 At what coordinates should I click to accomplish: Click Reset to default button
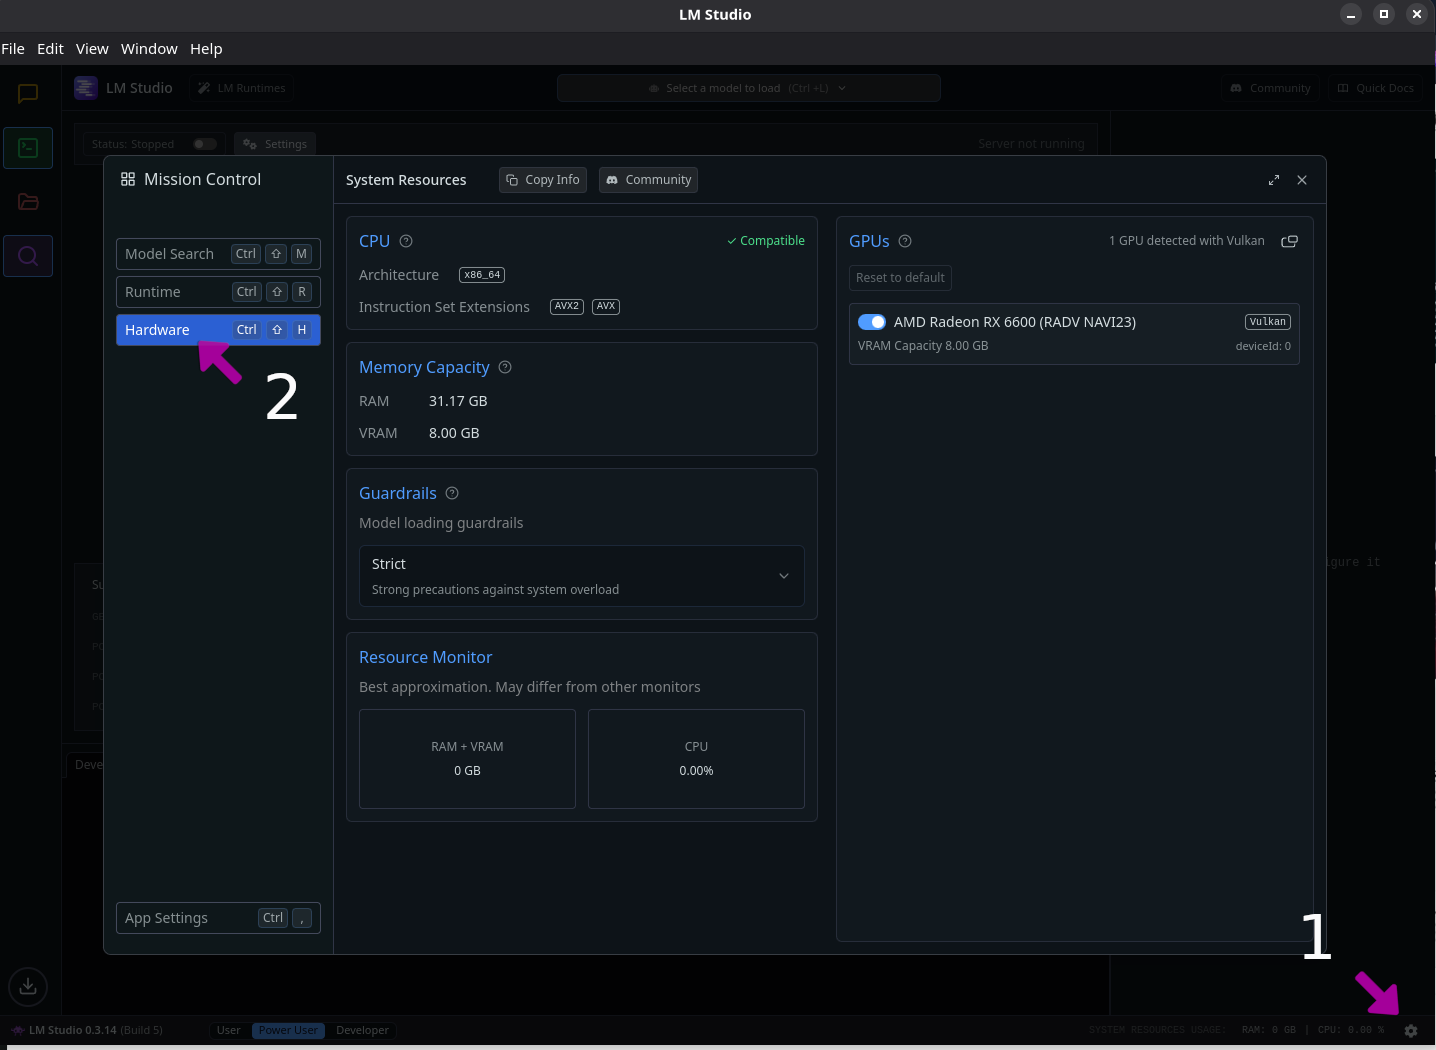pos(900,278)
